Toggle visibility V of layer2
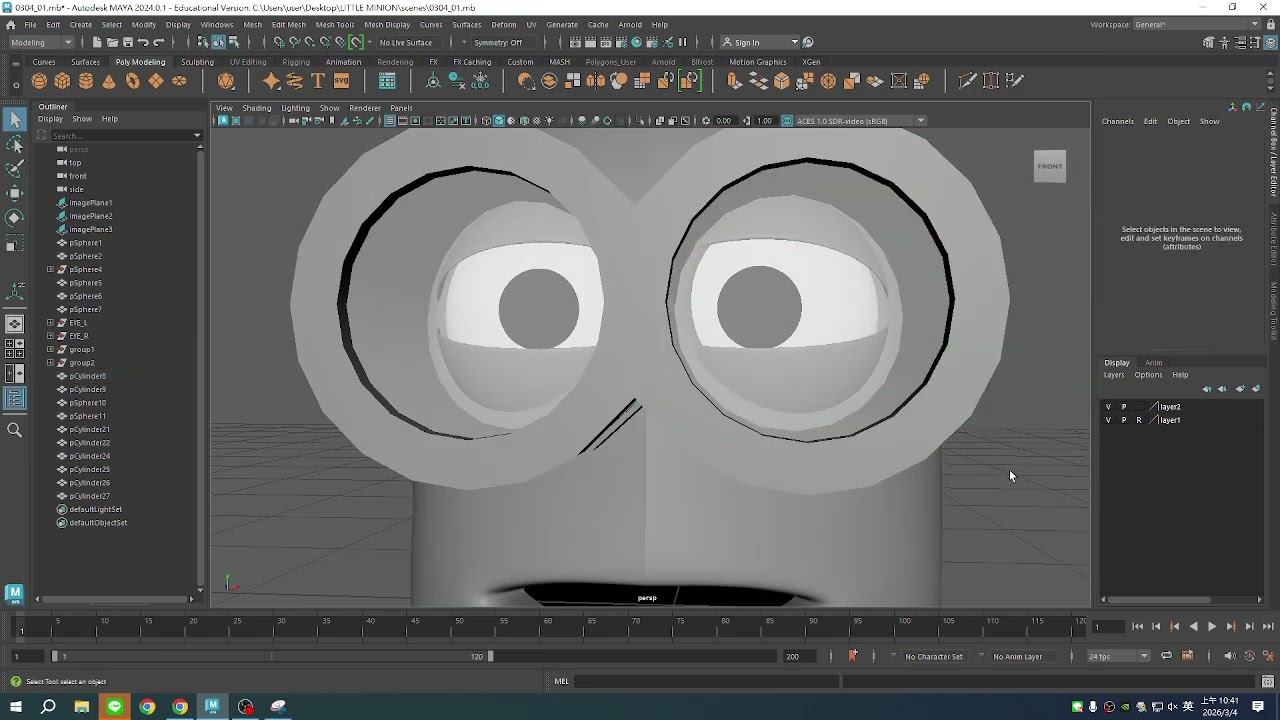 pyautogui.click(x=1108, y=407)
